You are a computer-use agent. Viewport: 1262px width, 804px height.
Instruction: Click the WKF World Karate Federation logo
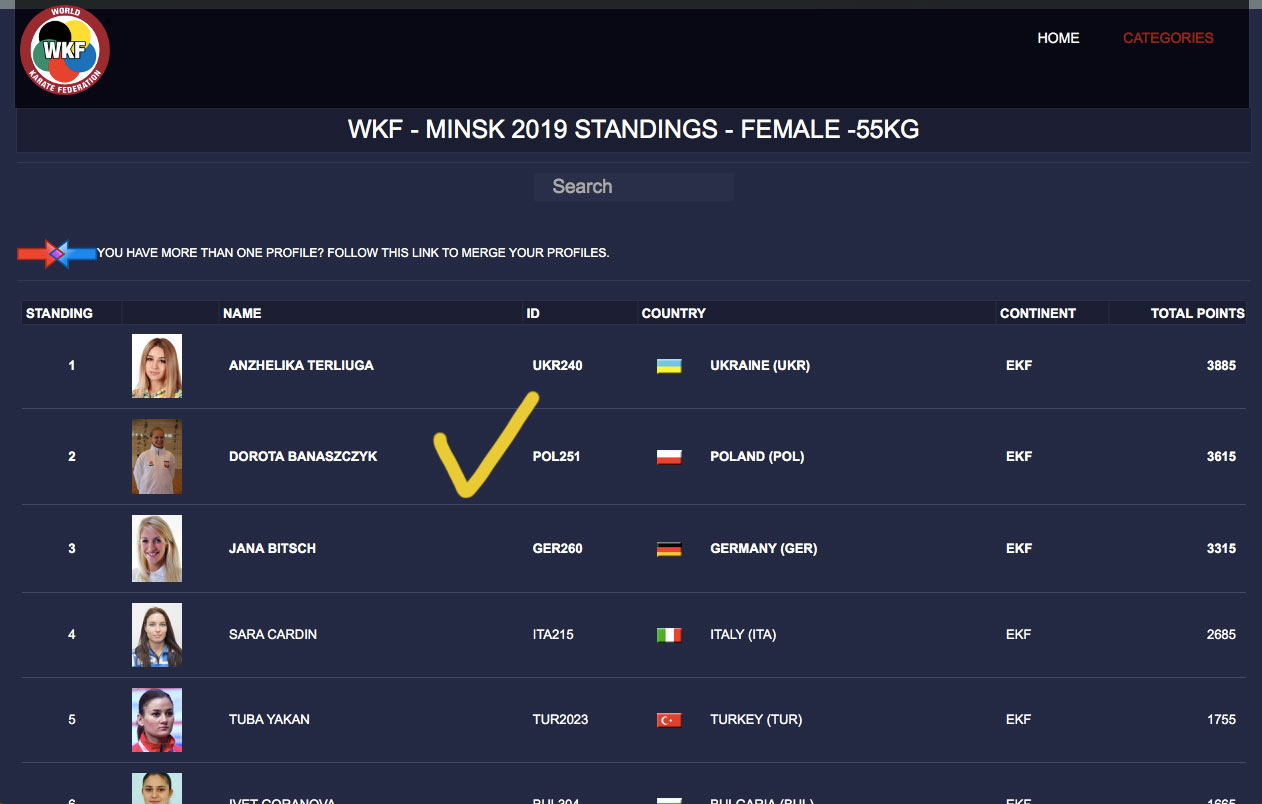click(65, 50)
